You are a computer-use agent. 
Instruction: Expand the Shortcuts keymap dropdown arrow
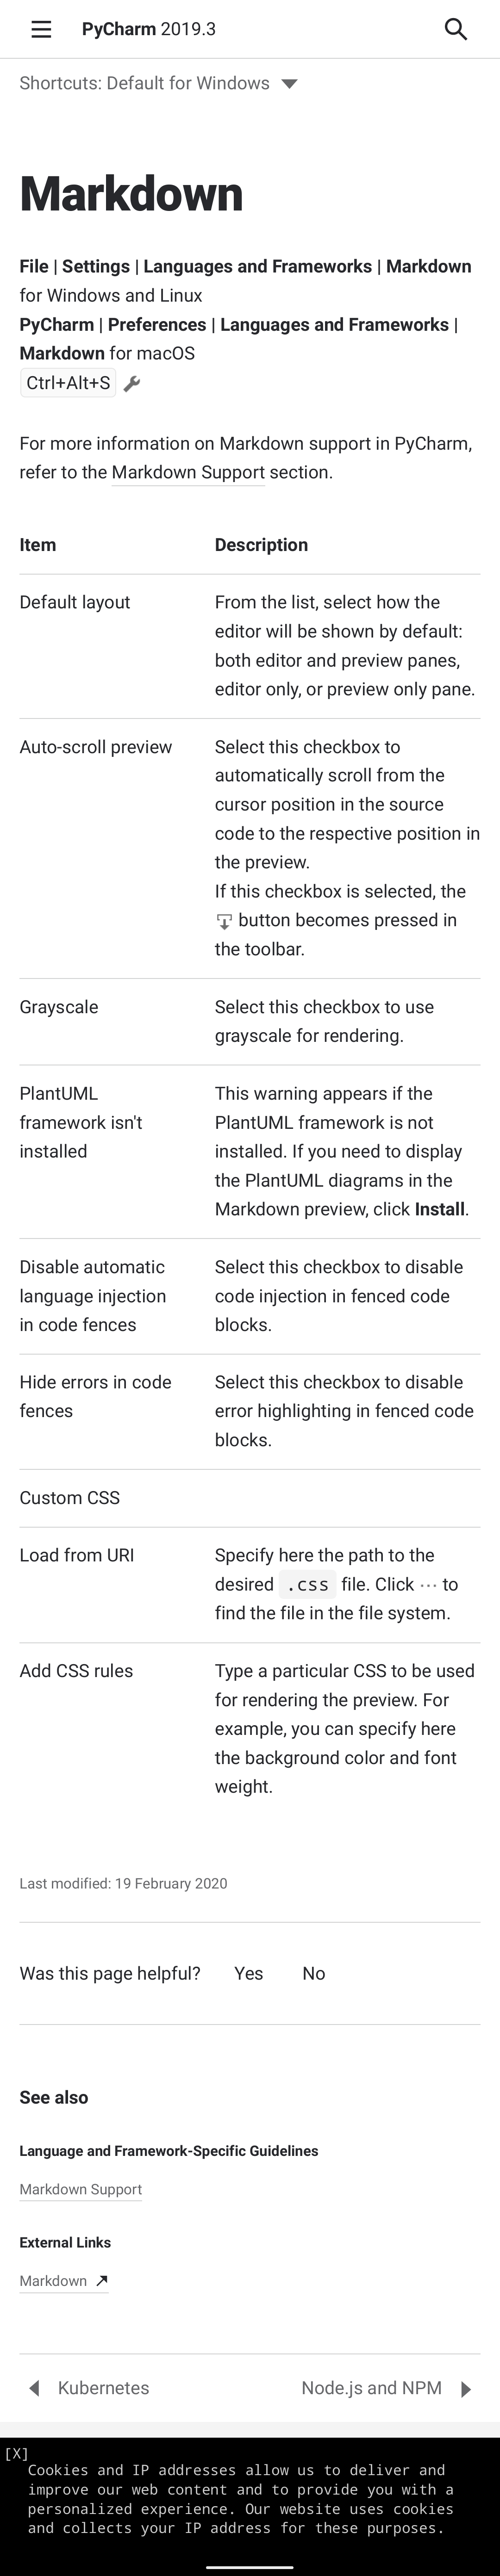(290, 84)
